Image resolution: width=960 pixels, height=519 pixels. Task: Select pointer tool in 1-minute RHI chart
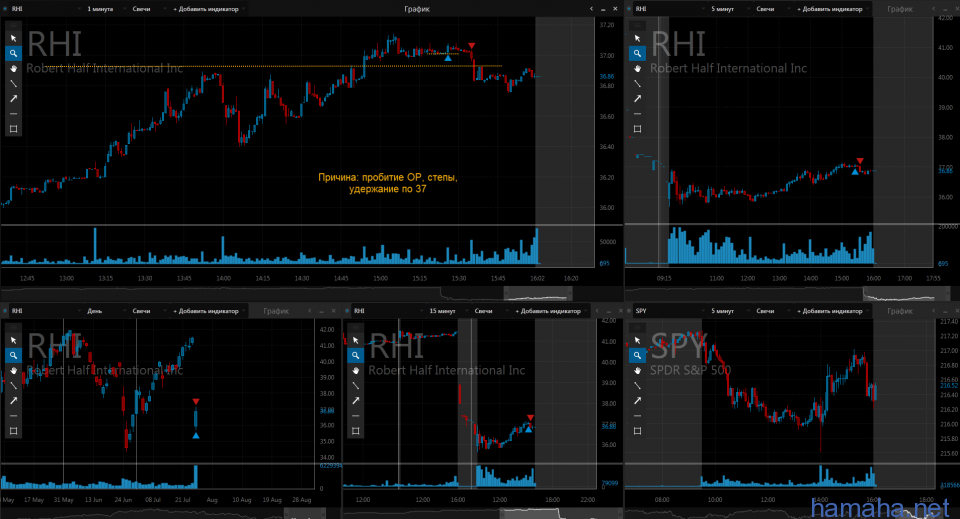[x=13, y=38]
